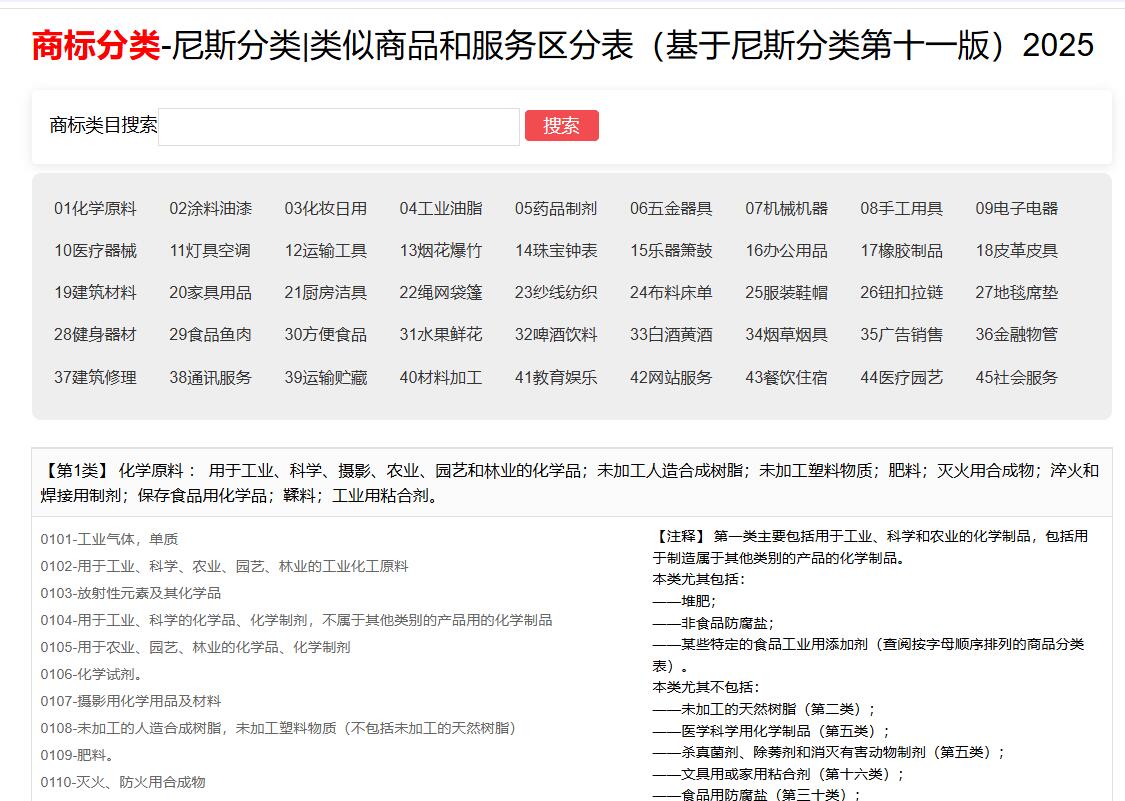
Task: View the 35广告销售 classification
Action: [x=901, y=334]
